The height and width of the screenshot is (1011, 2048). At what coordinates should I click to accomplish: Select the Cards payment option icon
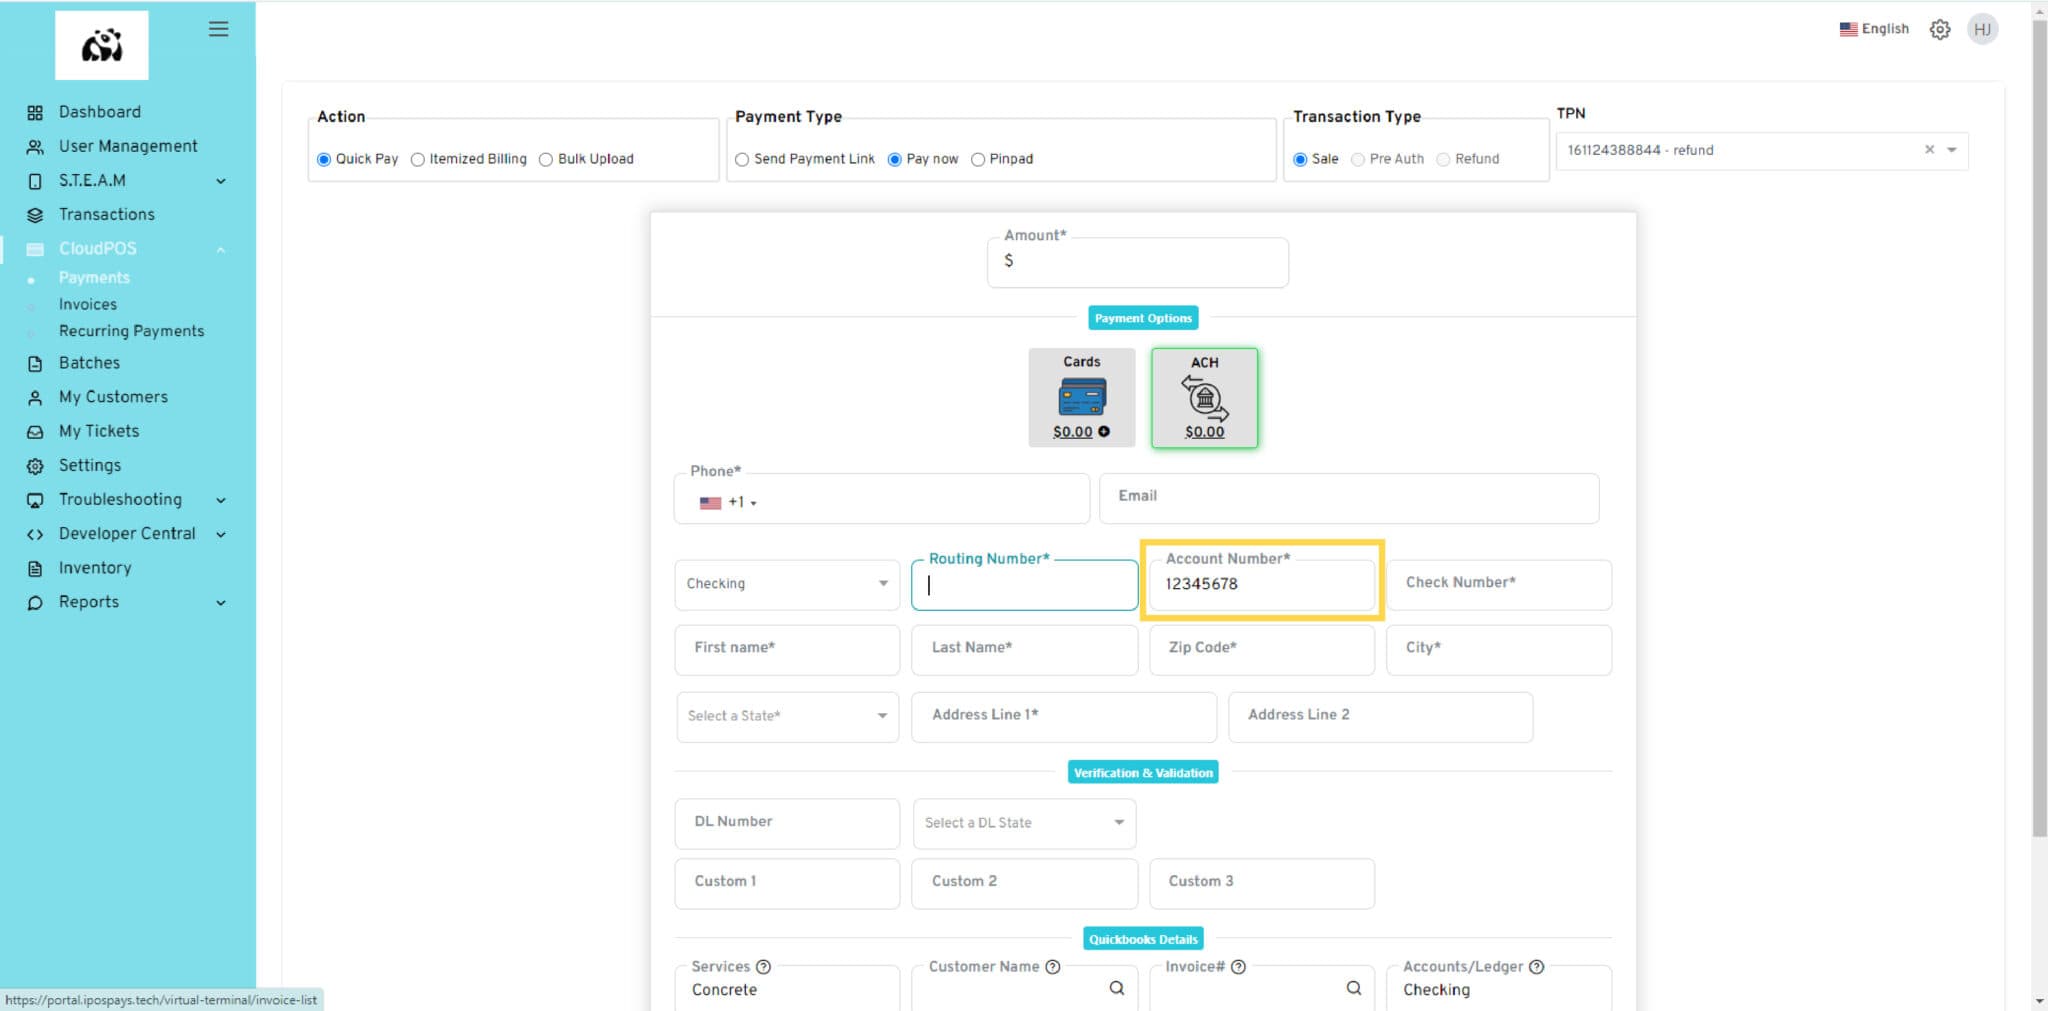[x=1081, y=397]
